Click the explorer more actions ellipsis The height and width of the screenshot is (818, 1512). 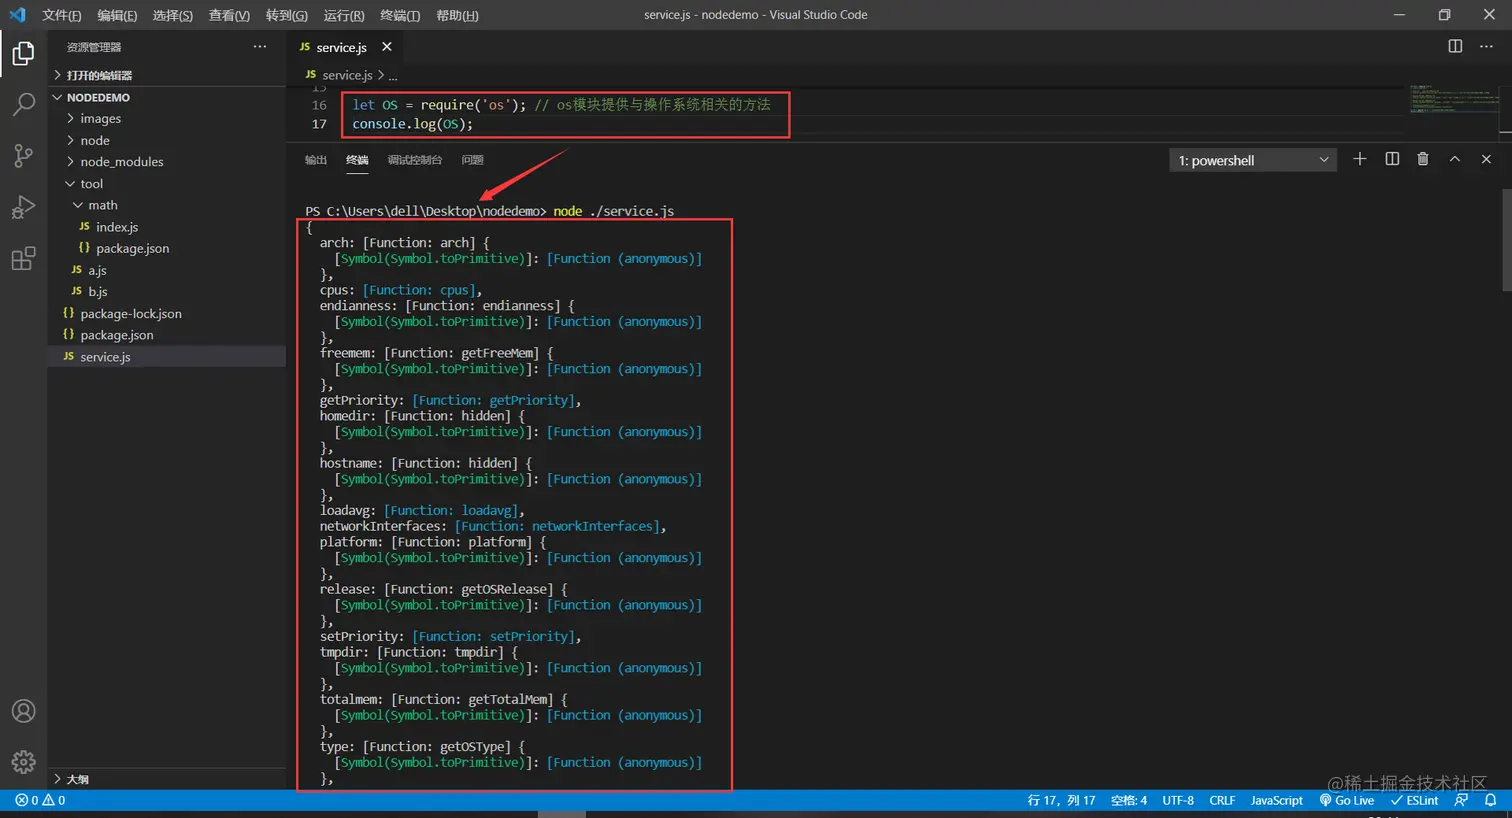tap(260, 47)
